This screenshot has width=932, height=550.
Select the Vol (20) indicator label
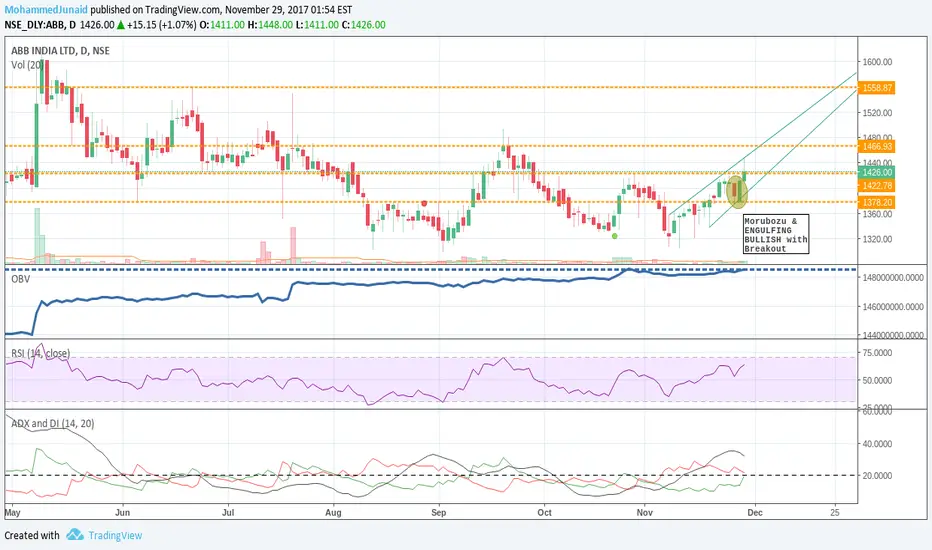point(27,65)
